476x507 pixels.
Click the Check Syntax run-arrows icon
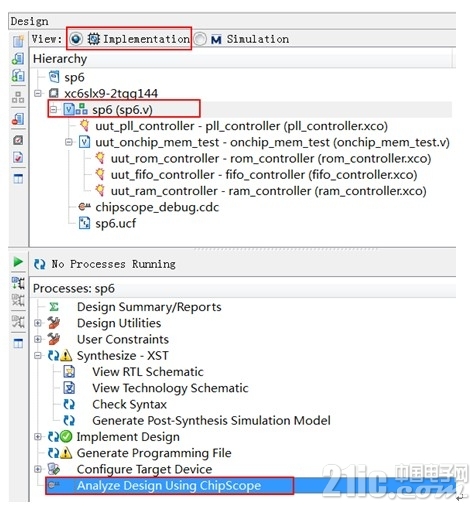point(69,404)
